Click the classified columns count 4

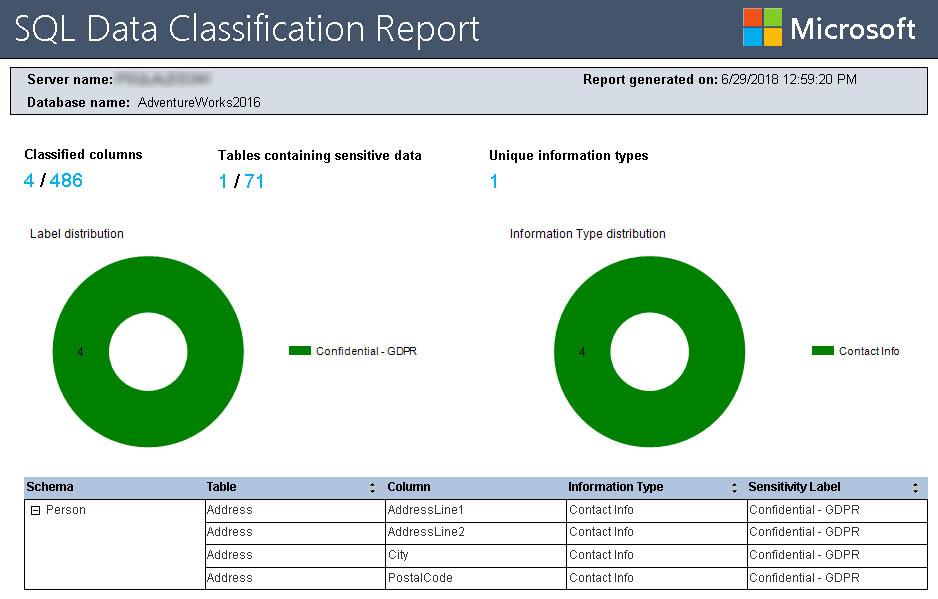(29, 180)
